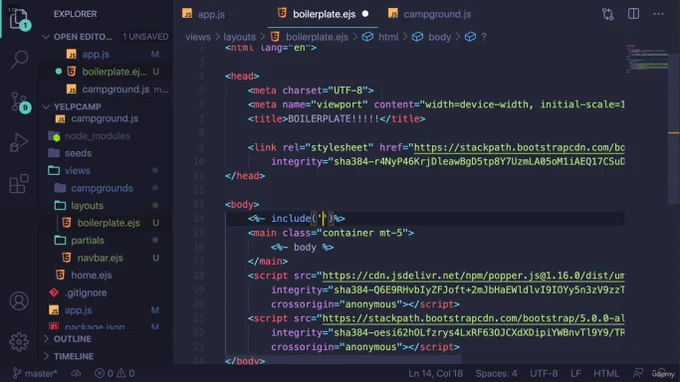Open the Manage gear icon

tap(19, 342)
